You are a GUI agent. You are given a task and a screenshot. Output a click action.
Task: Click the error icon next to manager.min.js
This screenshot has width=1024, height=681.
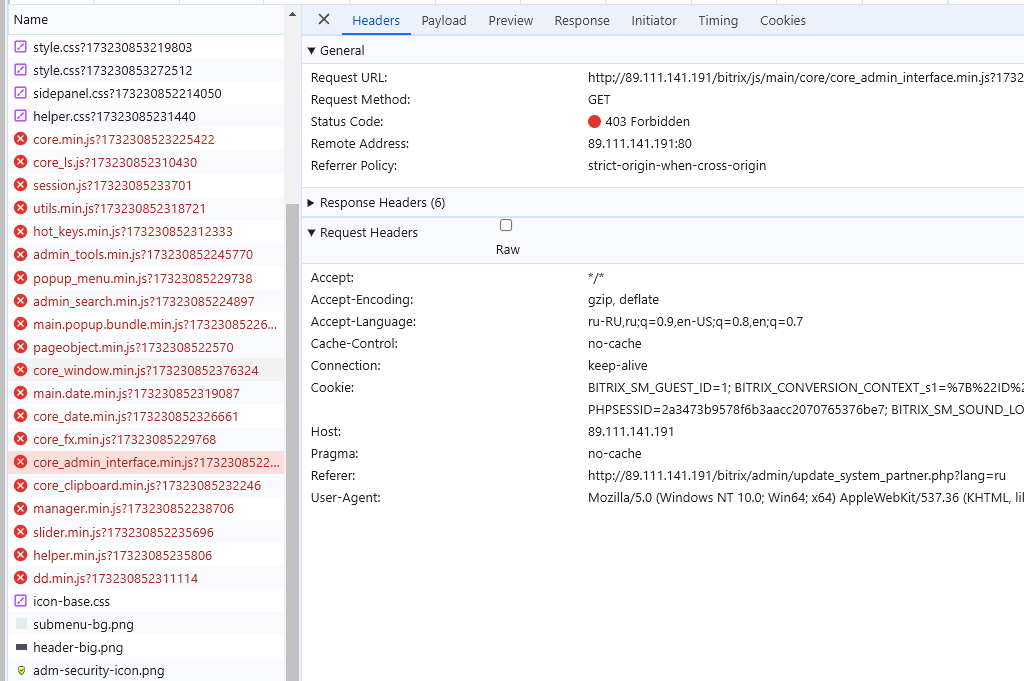pos(21,508)
